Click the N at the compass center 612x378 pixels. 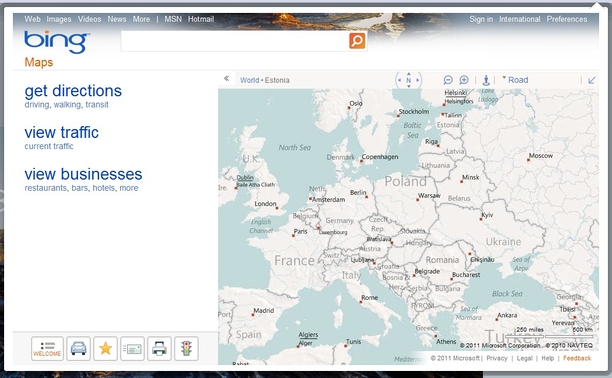[409, 80]
